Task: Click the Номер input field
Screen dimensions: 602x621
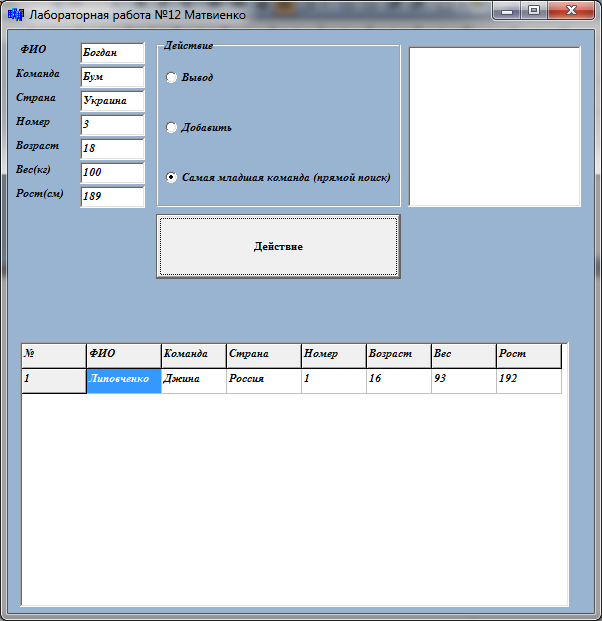Action: tap(112, 124)
